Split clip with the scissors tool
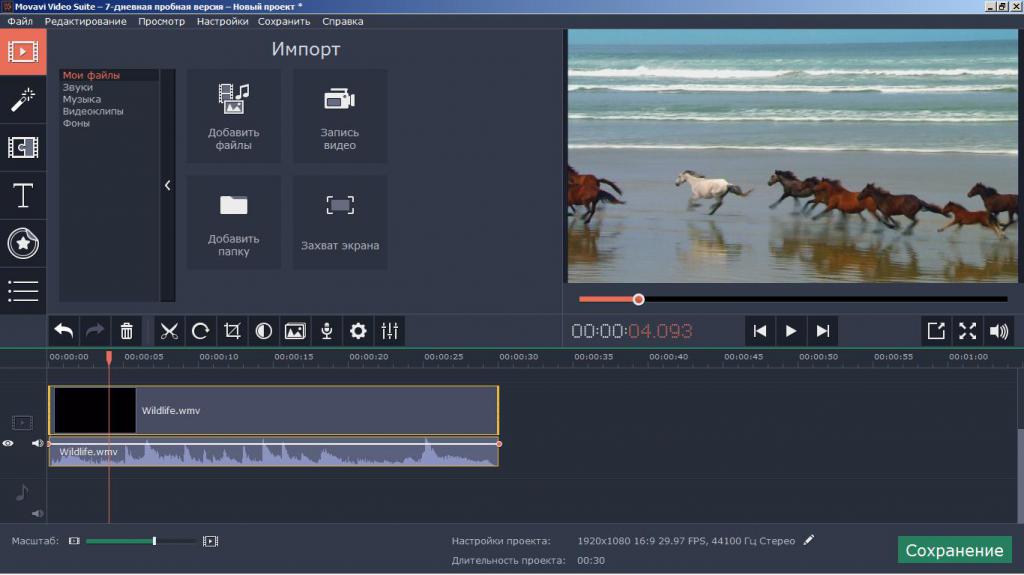 click(169, 331)
